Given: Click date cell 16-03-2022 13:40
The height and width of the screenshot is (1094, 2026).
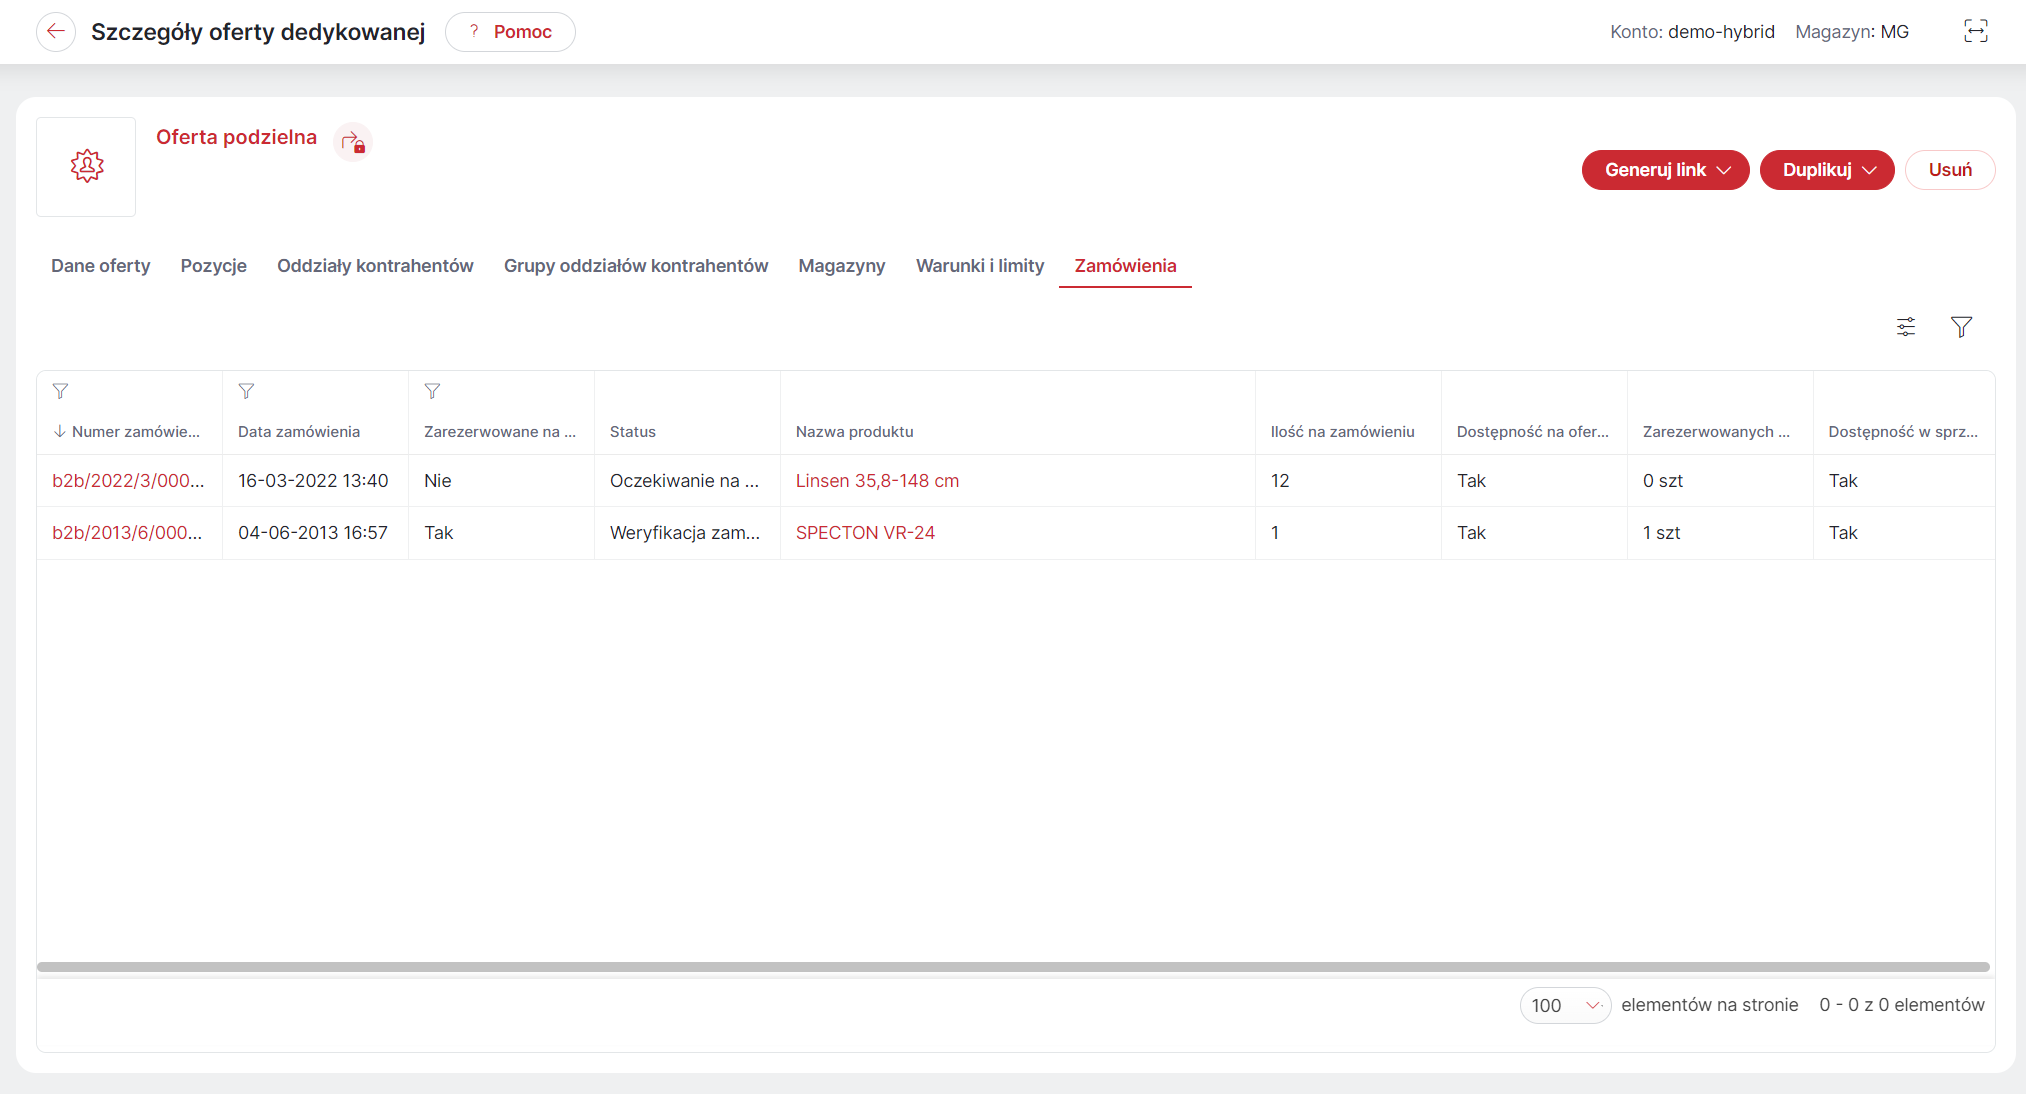Looking at the screenshot, I should (x=313, y=481).
